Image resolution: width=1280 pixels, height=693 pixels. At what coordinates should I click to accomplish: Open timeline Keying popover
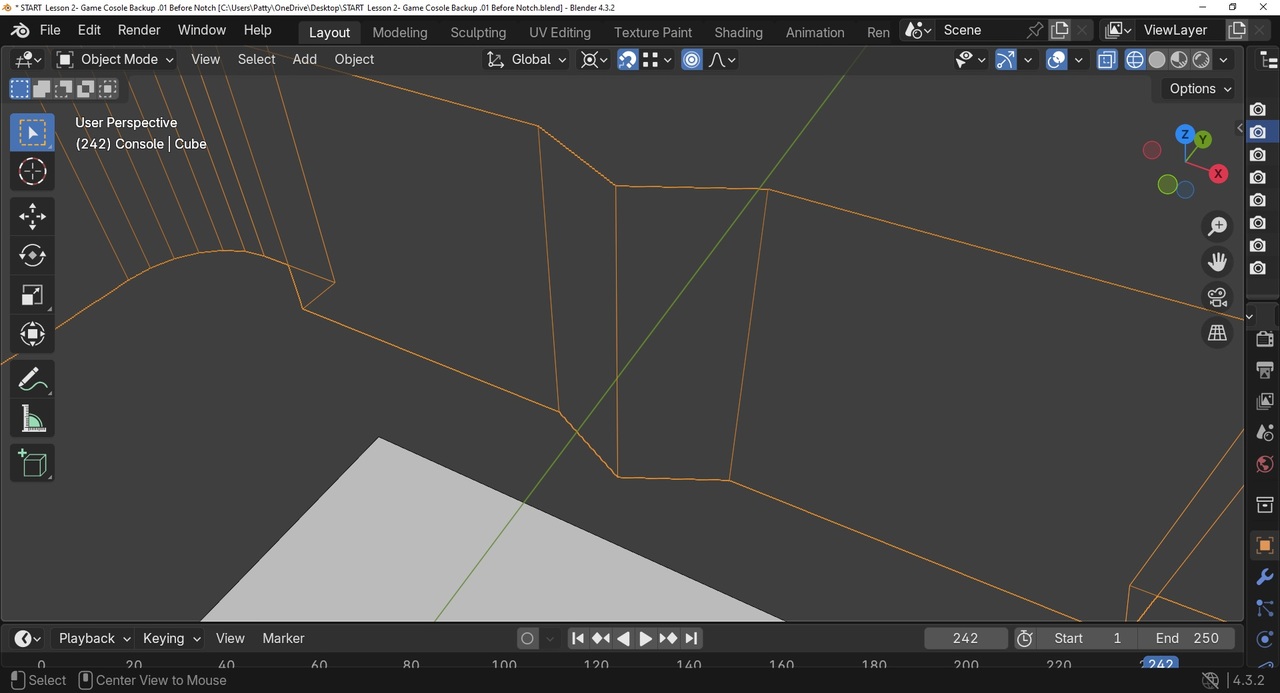pyautogui.click(x=171, y=638)
